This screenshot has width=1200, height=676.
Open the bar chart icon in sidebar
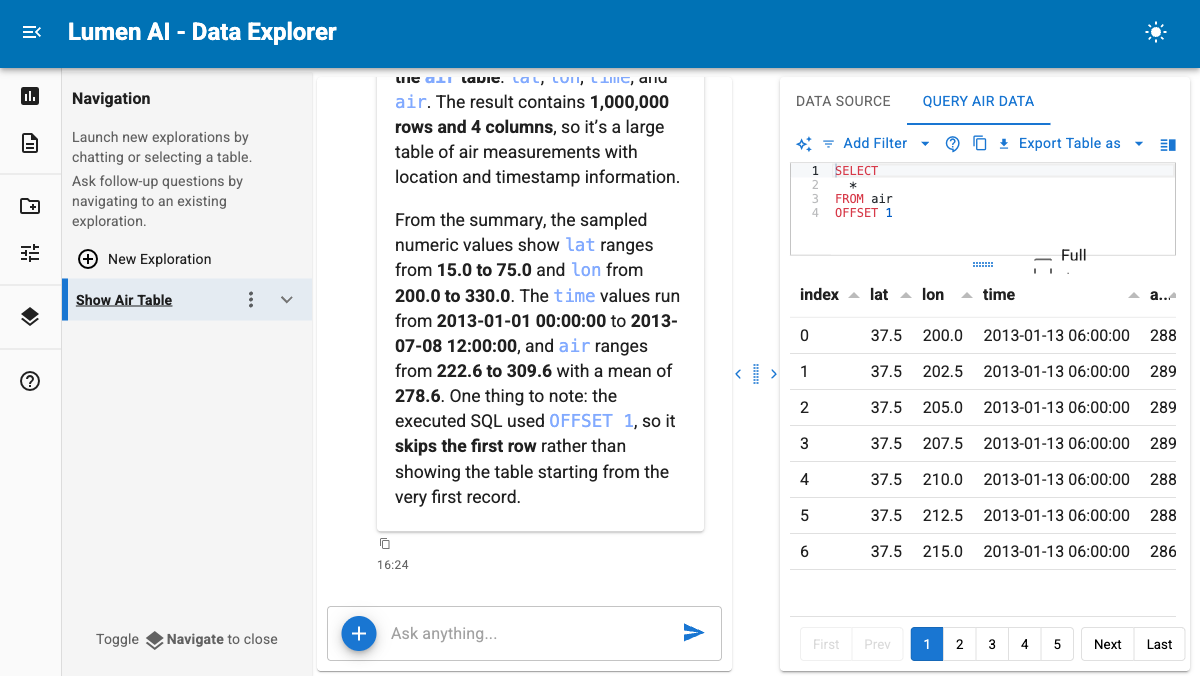coord(30,96)
